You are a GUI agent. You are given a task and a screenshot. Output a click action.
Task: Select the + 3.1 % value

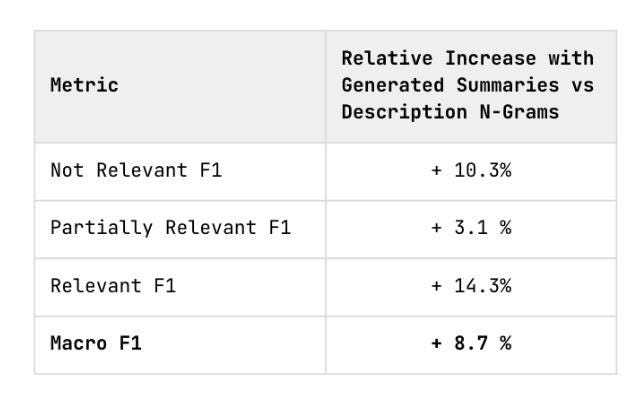[471, 228]
